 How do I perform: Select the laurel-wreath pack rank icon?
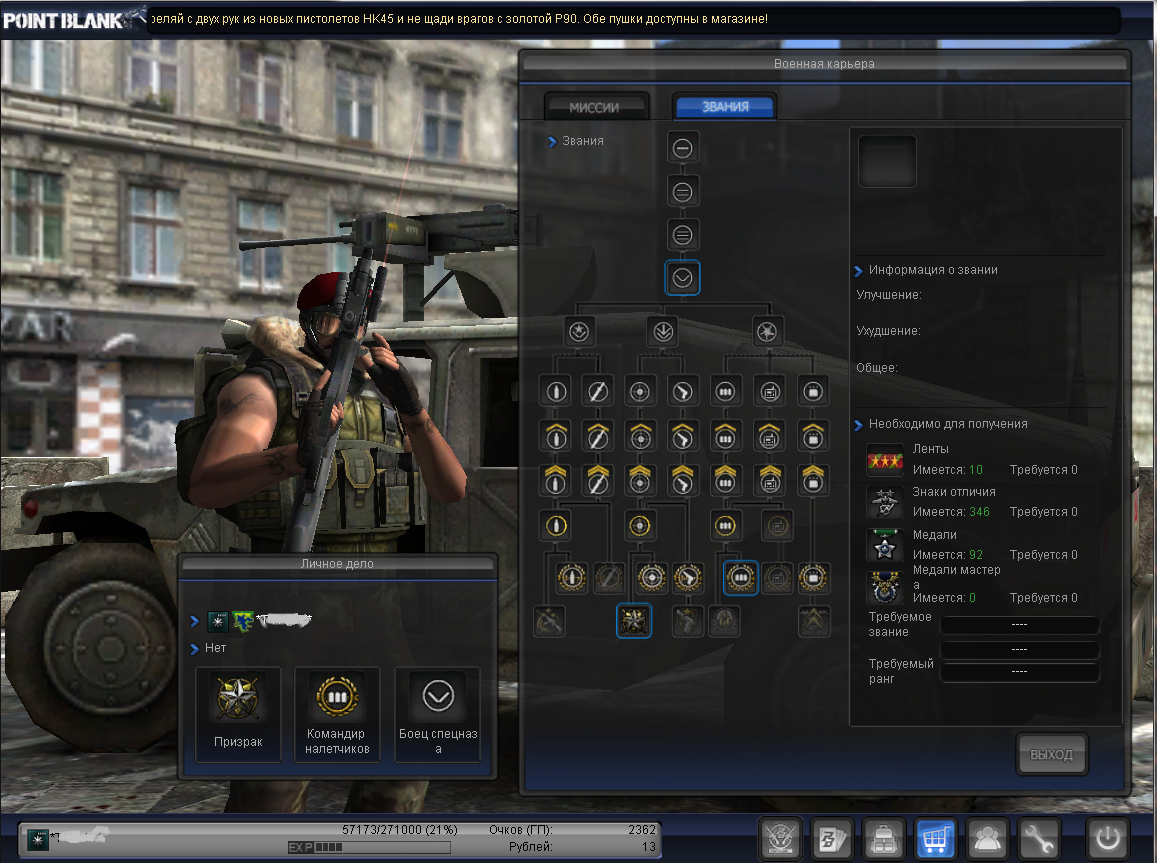[813, 578]
